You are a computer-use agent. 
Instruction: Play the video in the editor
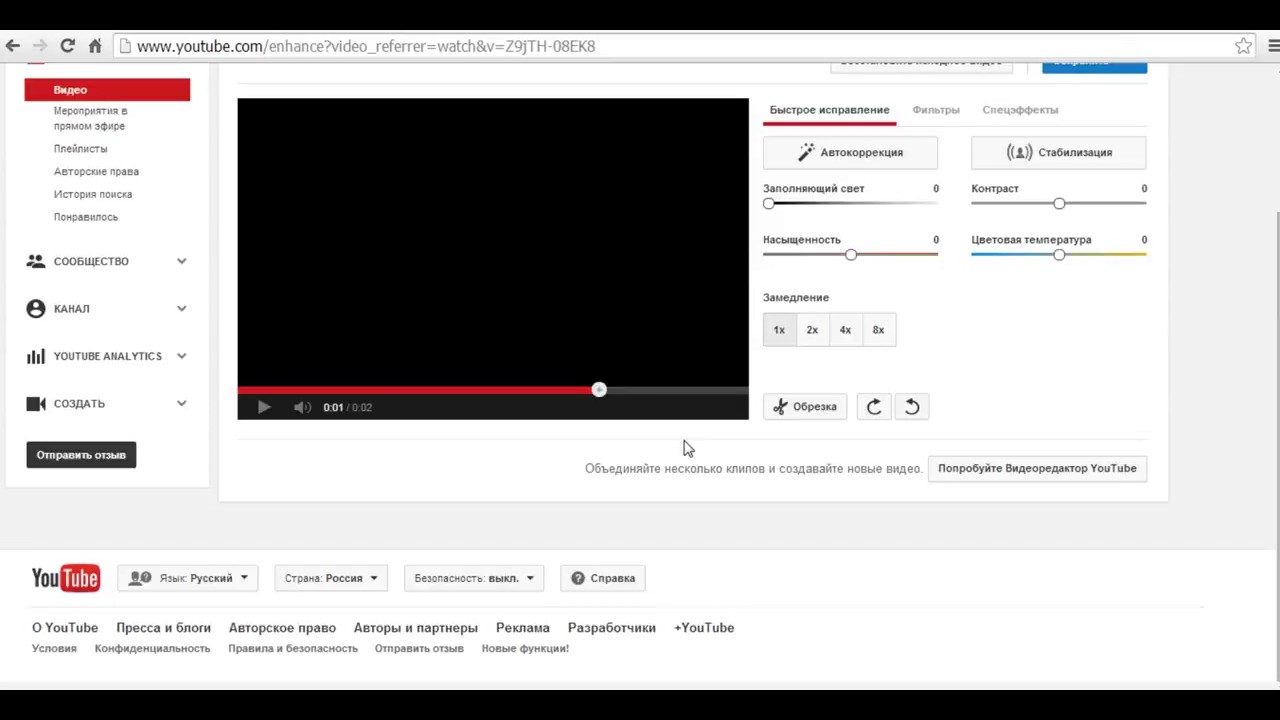coord(264,407)
